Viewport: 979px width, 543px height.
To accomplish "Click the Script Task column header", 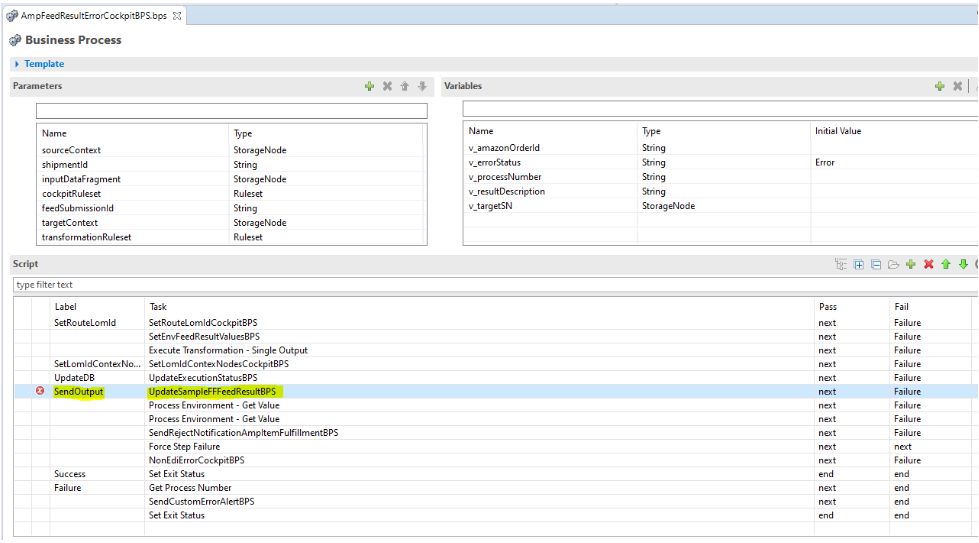I will click(158, 306).
